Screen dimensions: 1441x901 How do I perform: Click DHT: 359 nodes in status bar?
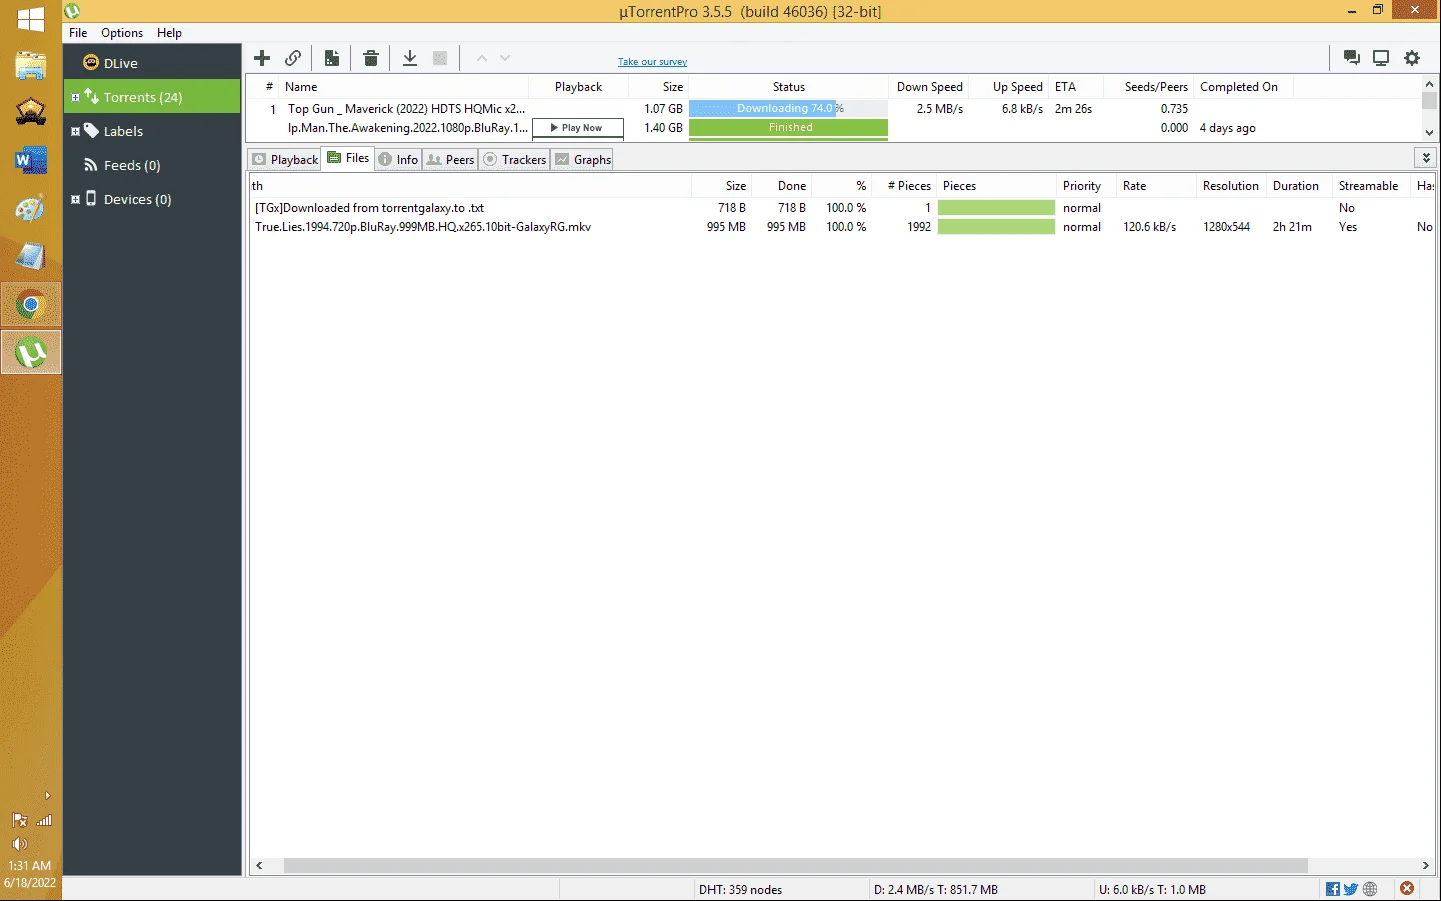[x=740, y=890]
